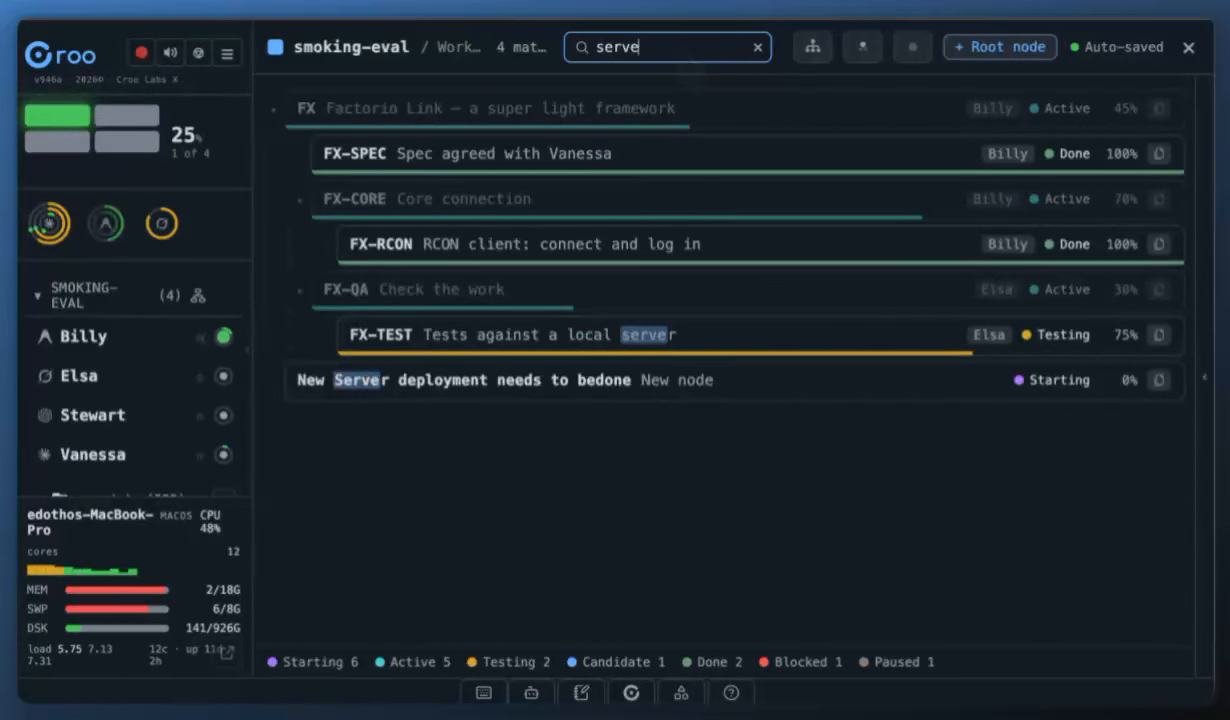
Task: Click the red record button
Action: tap(141, 53)
